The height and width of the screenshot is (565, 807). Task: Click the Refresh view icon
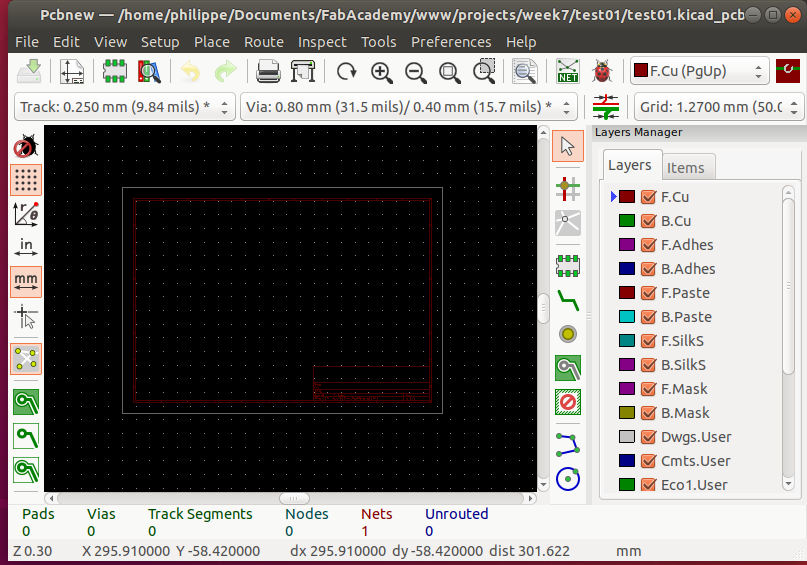coord(346,71)
